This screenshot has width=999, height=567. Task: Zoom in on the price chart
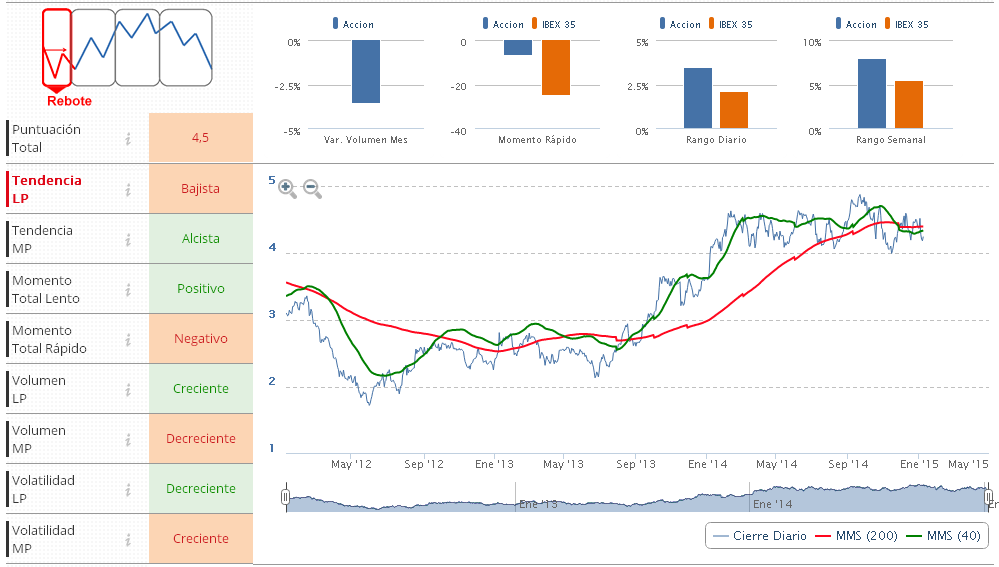tap(287, 187)
